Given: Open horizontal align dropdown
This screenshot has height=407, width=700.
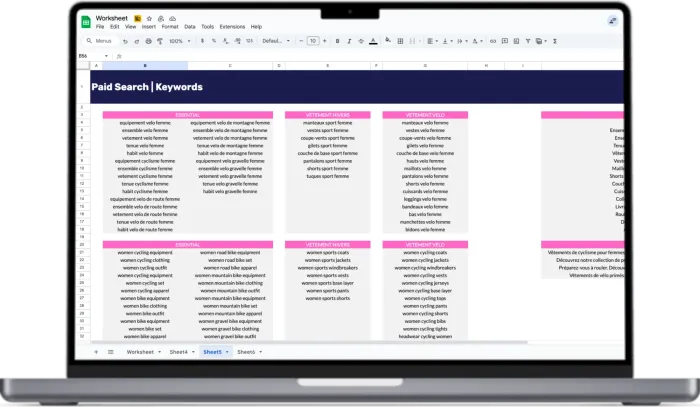Looking at the screenshot, I should pyautogui.click(x=432, y=41).
